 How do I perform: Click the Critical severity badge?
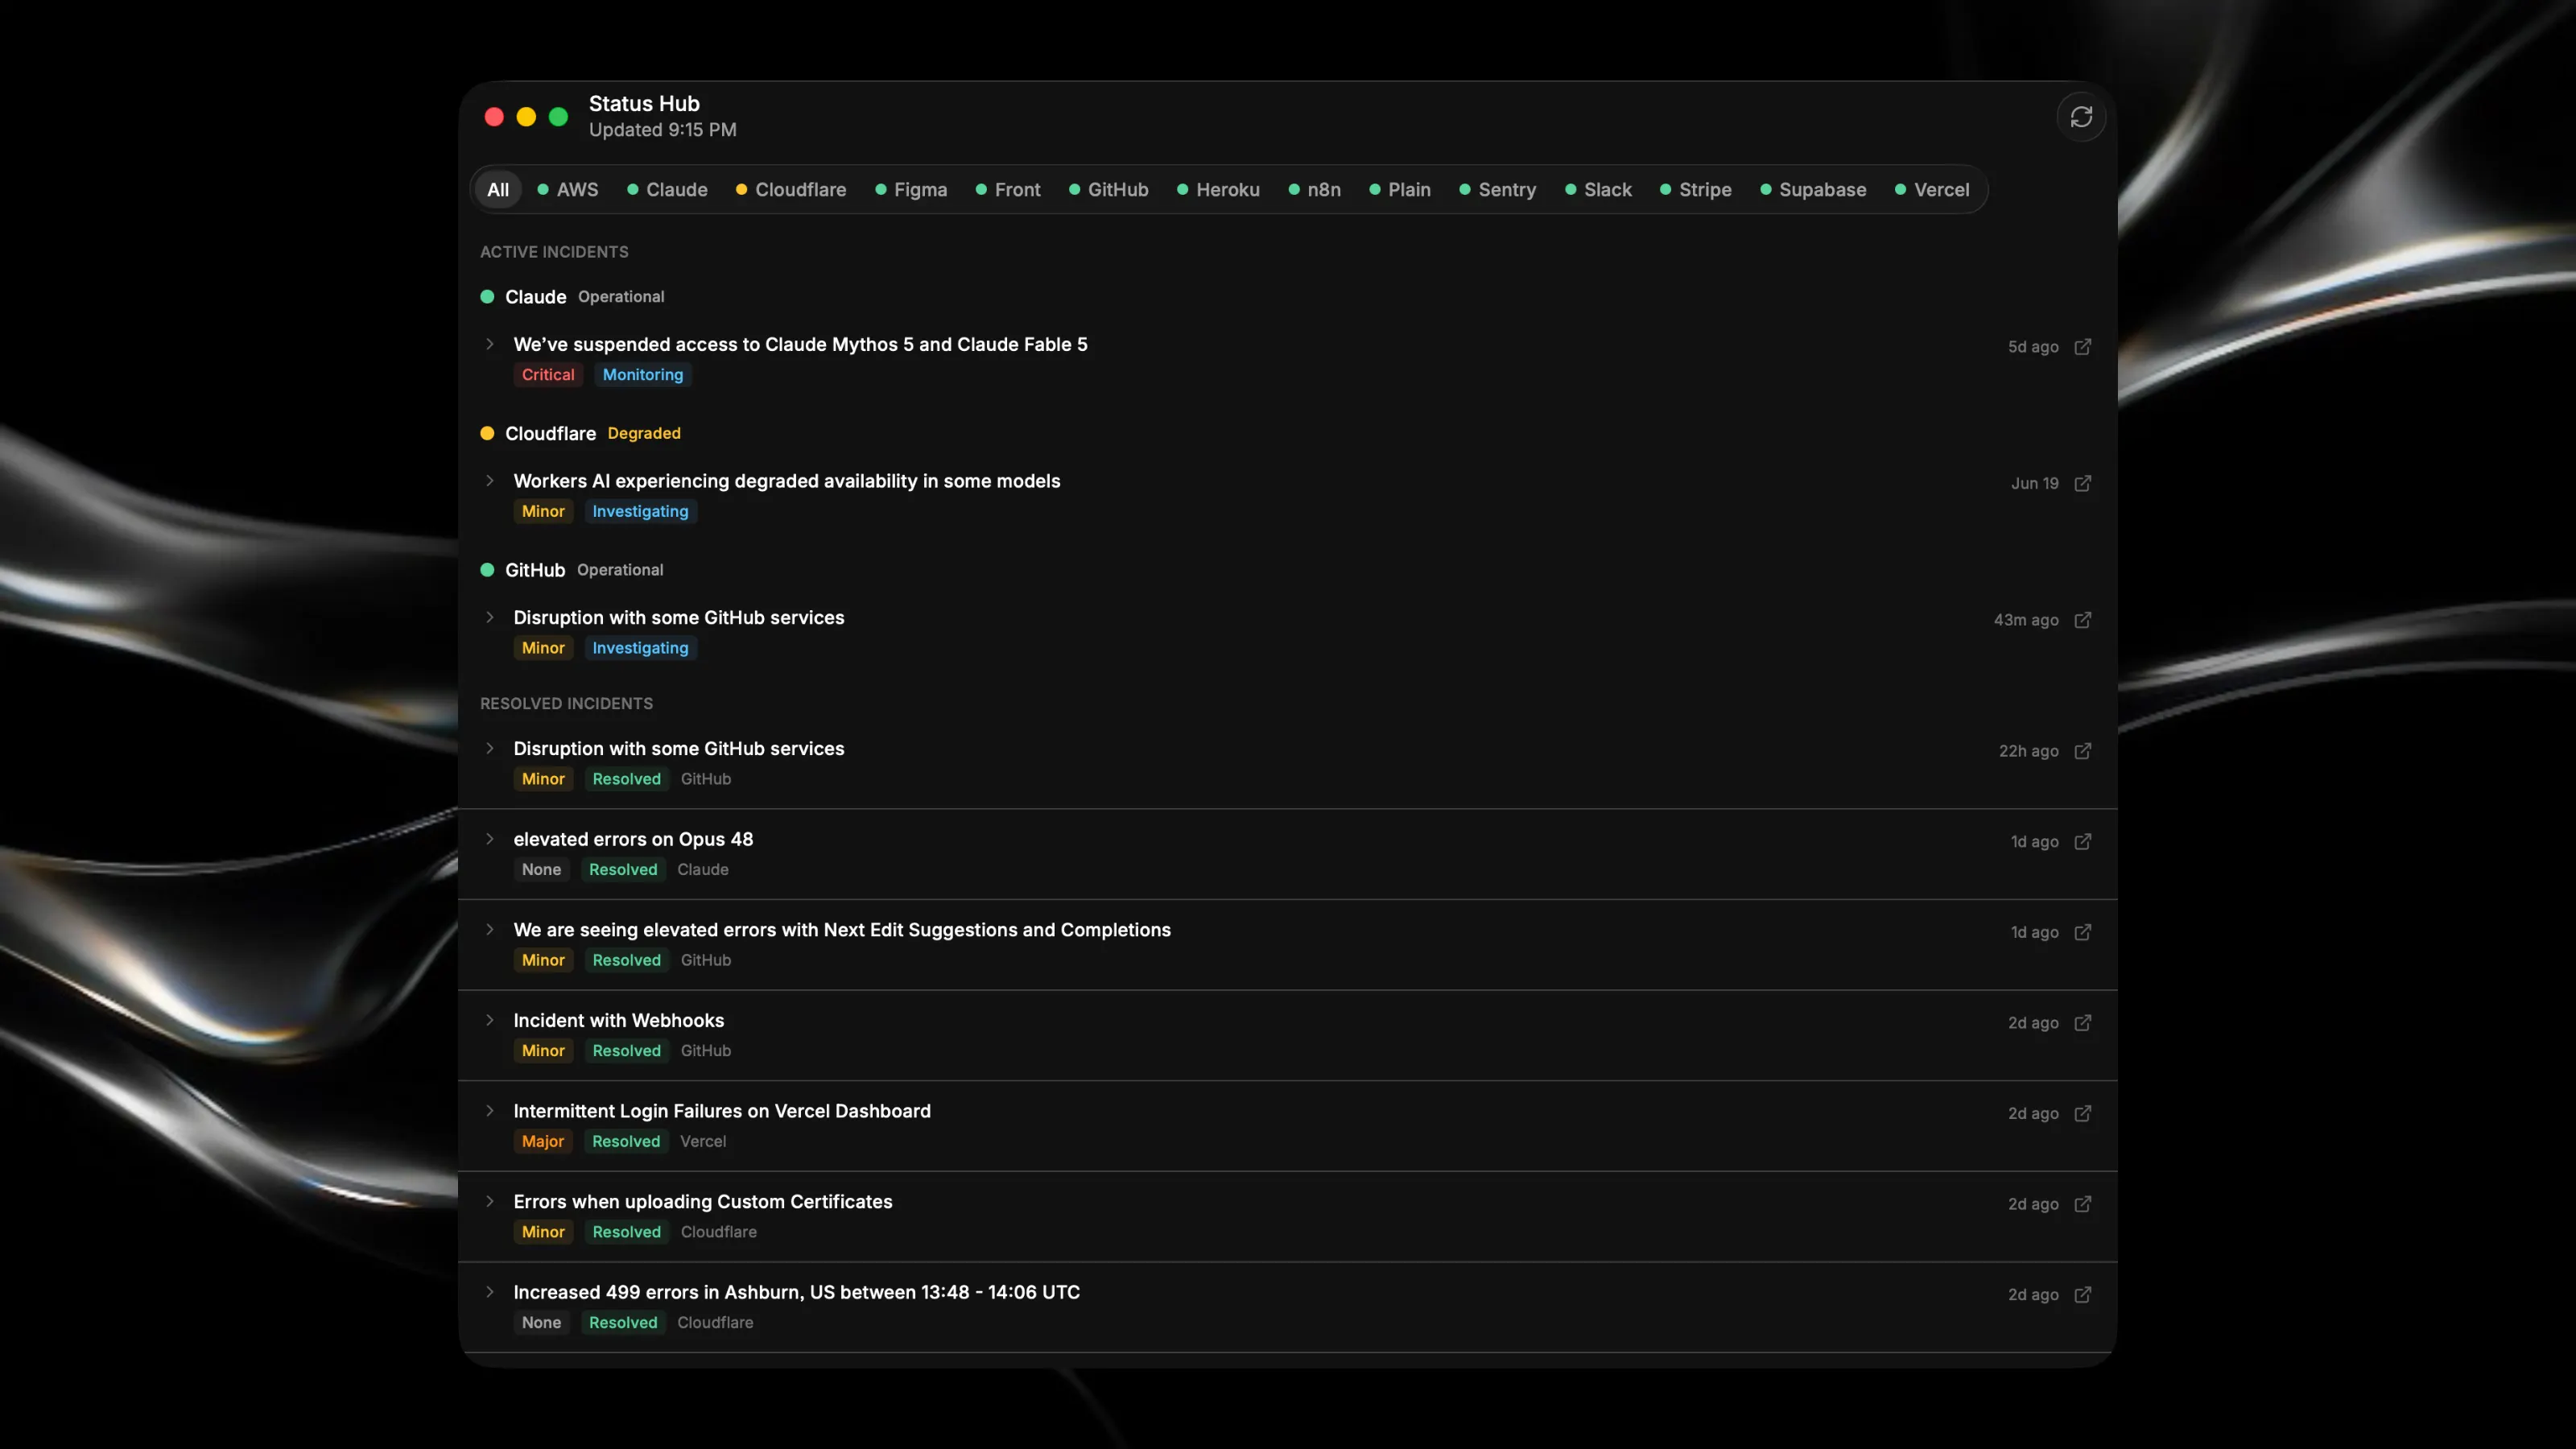click(x=548, y=375)
